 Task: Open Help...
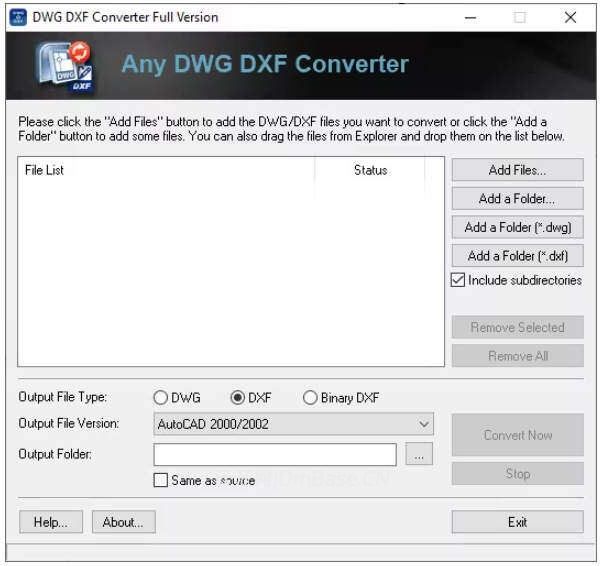coord(51,522)
